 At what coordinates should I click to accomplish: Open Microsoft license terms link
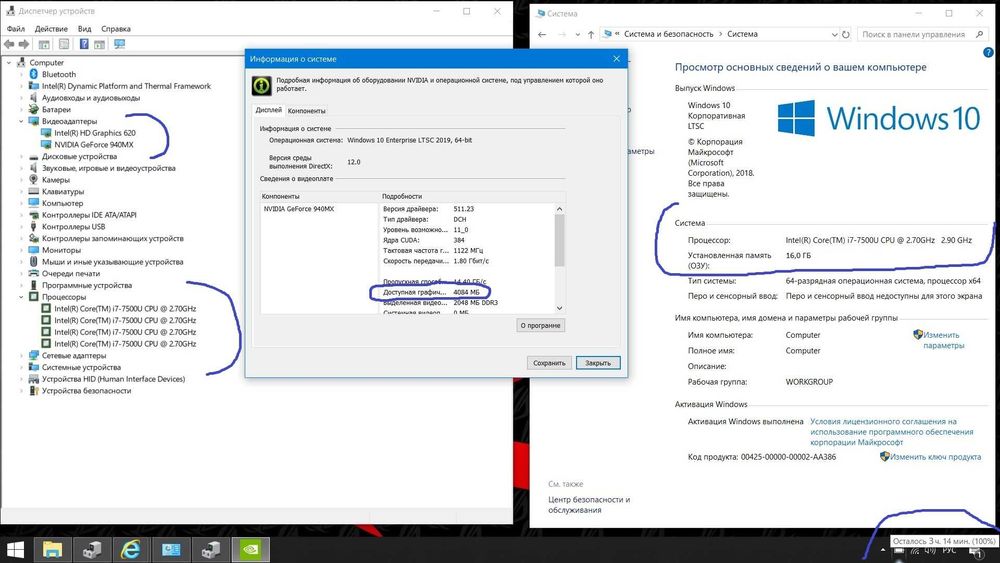(891, 432)
